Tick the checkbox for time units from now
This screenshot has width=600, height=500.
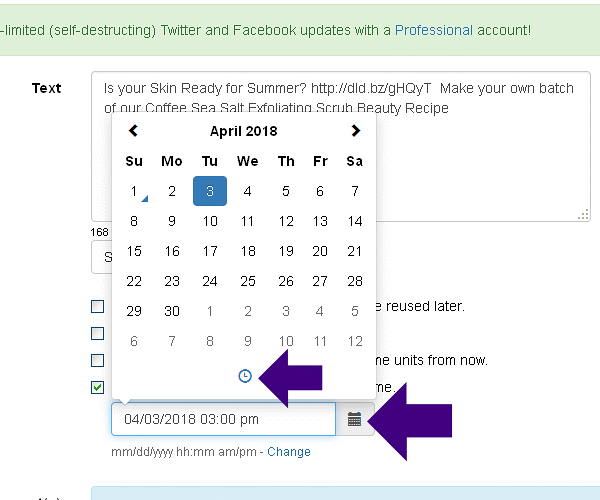click(x=98, y=360)
